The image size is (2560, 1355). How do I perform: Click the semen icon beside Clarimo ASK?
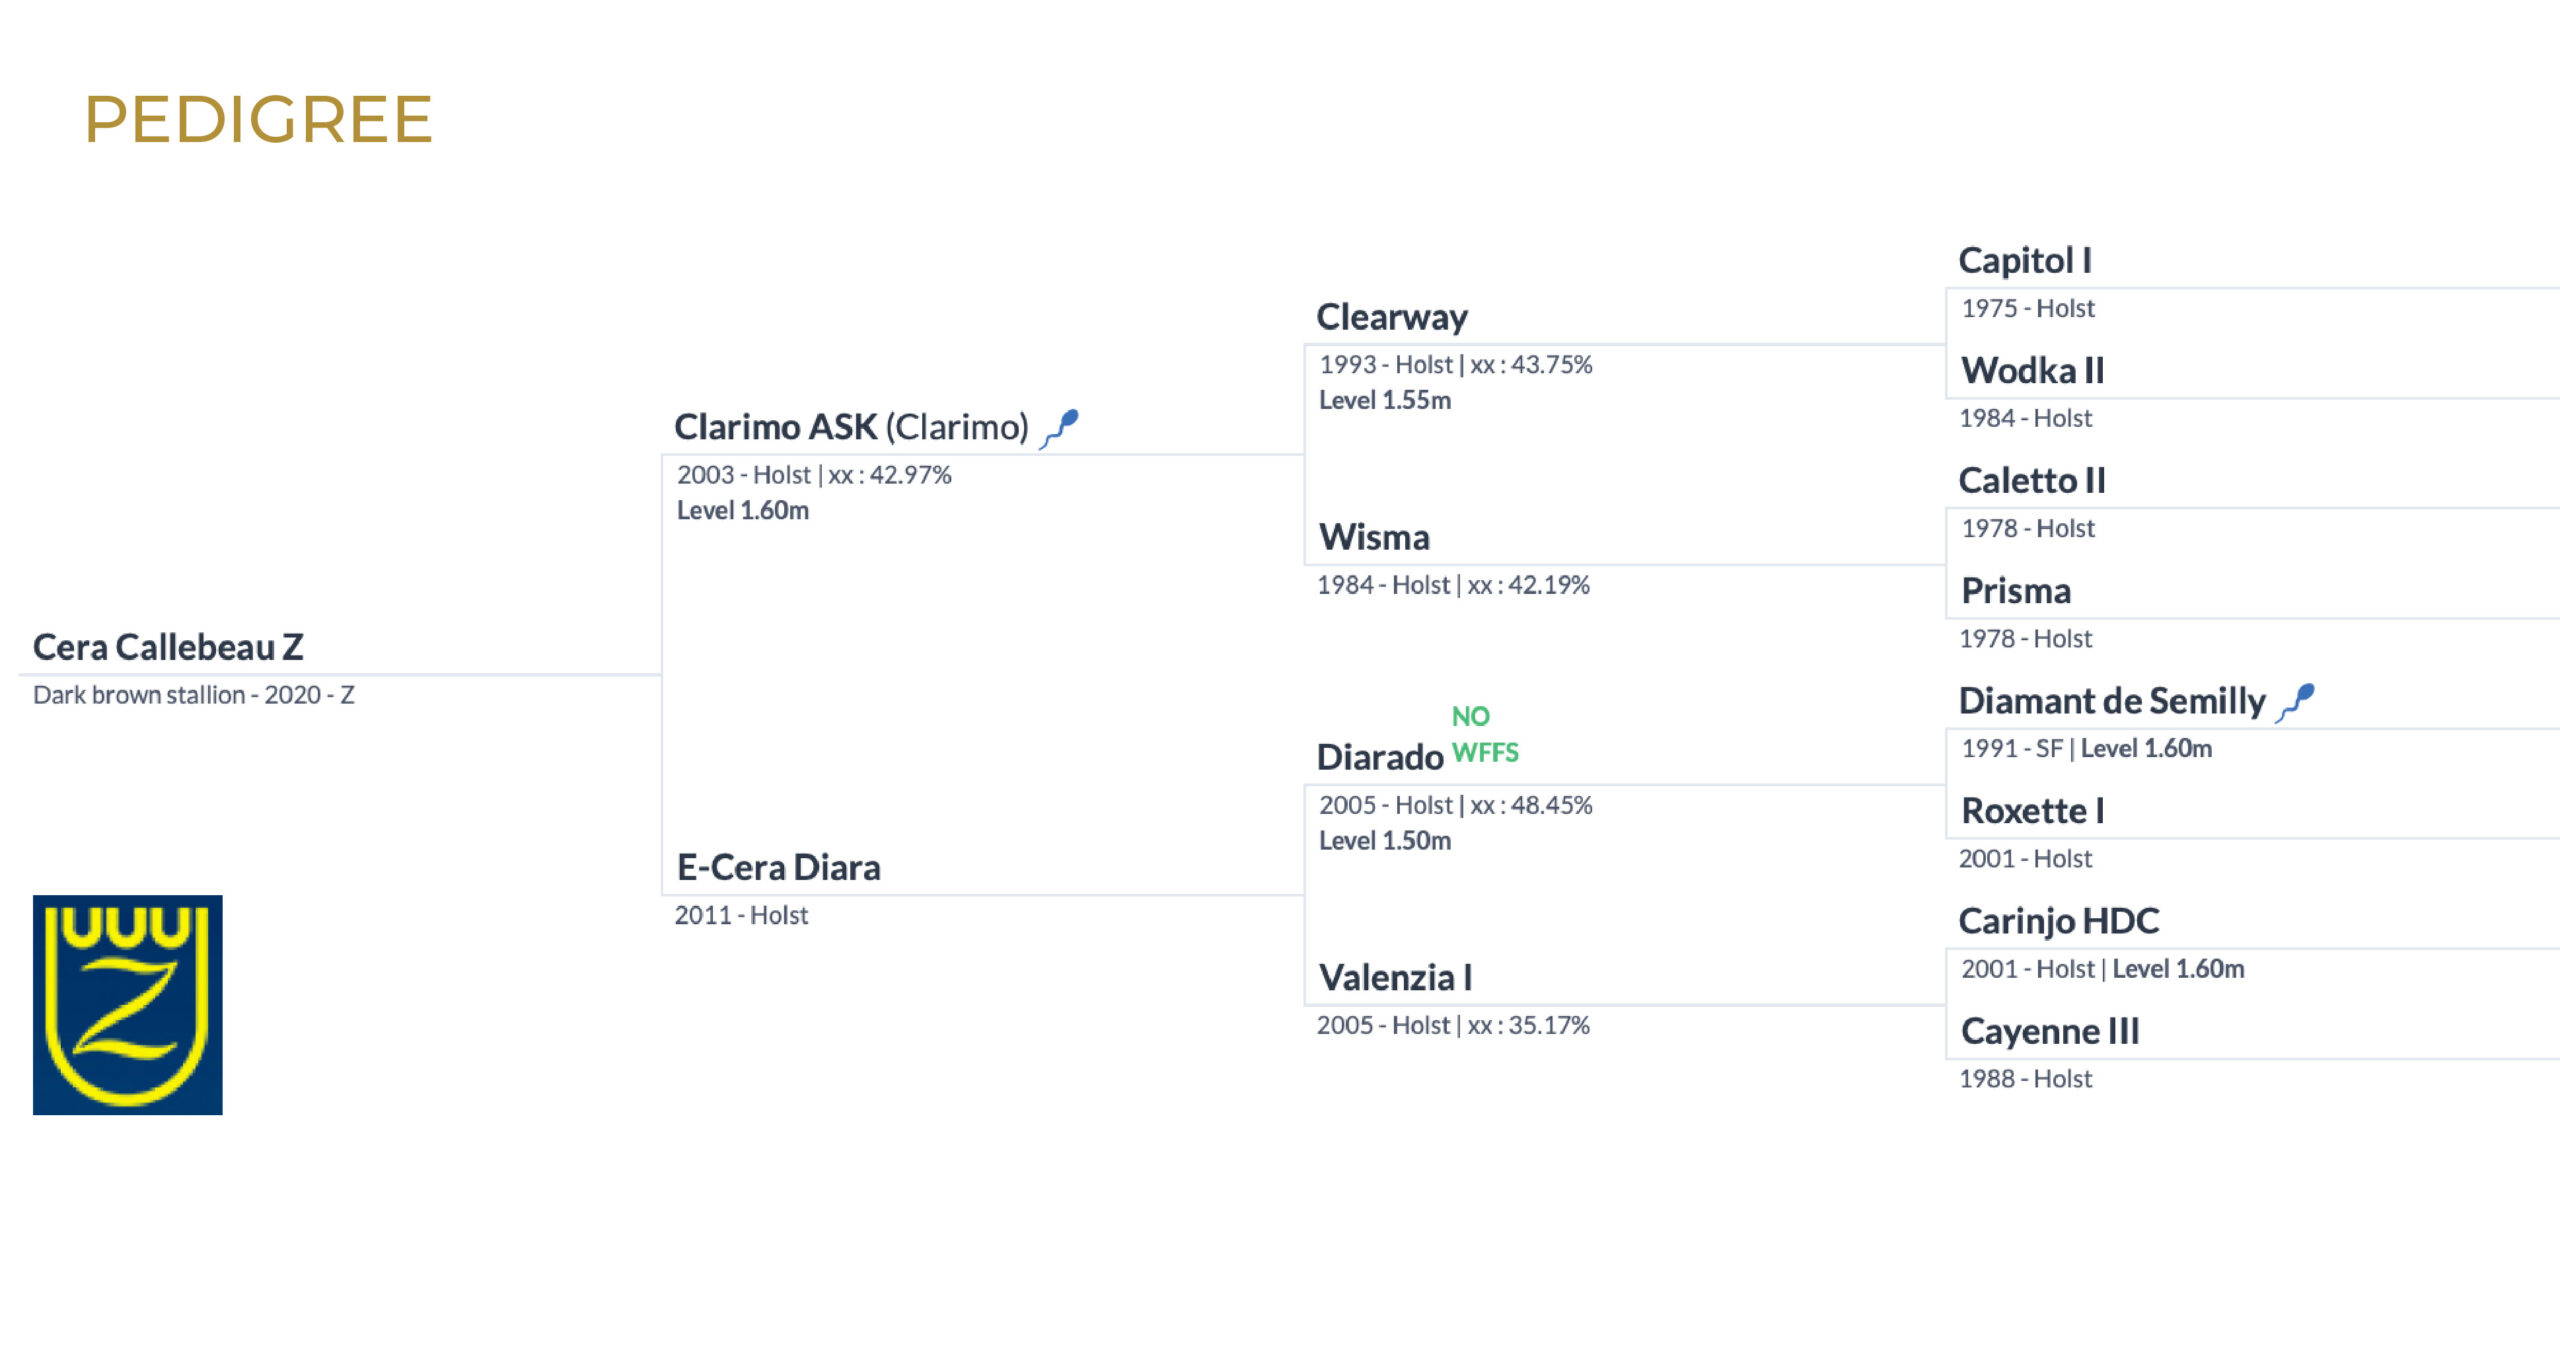(x=1060, y=428)
